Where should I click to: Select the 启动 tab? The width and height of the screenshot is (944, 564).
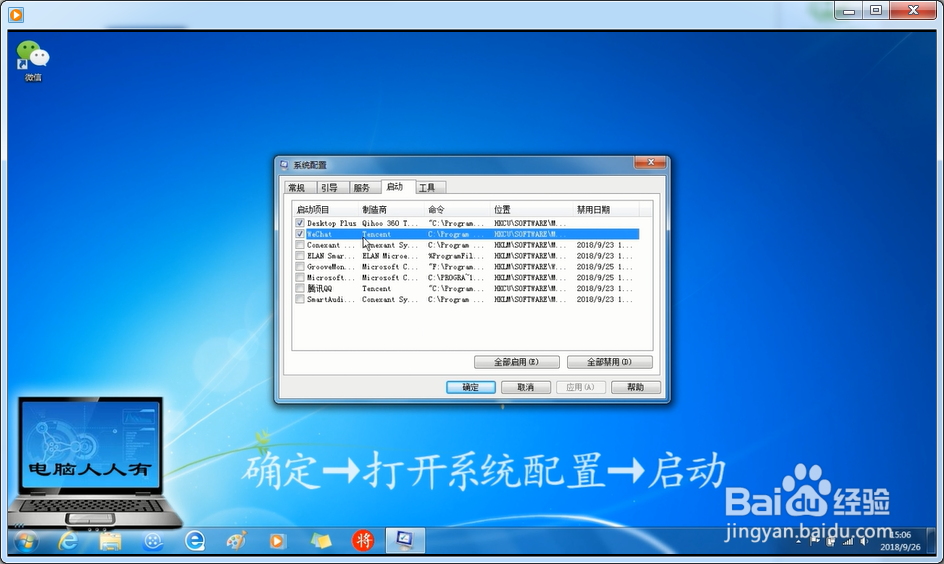tap(397, 187)
